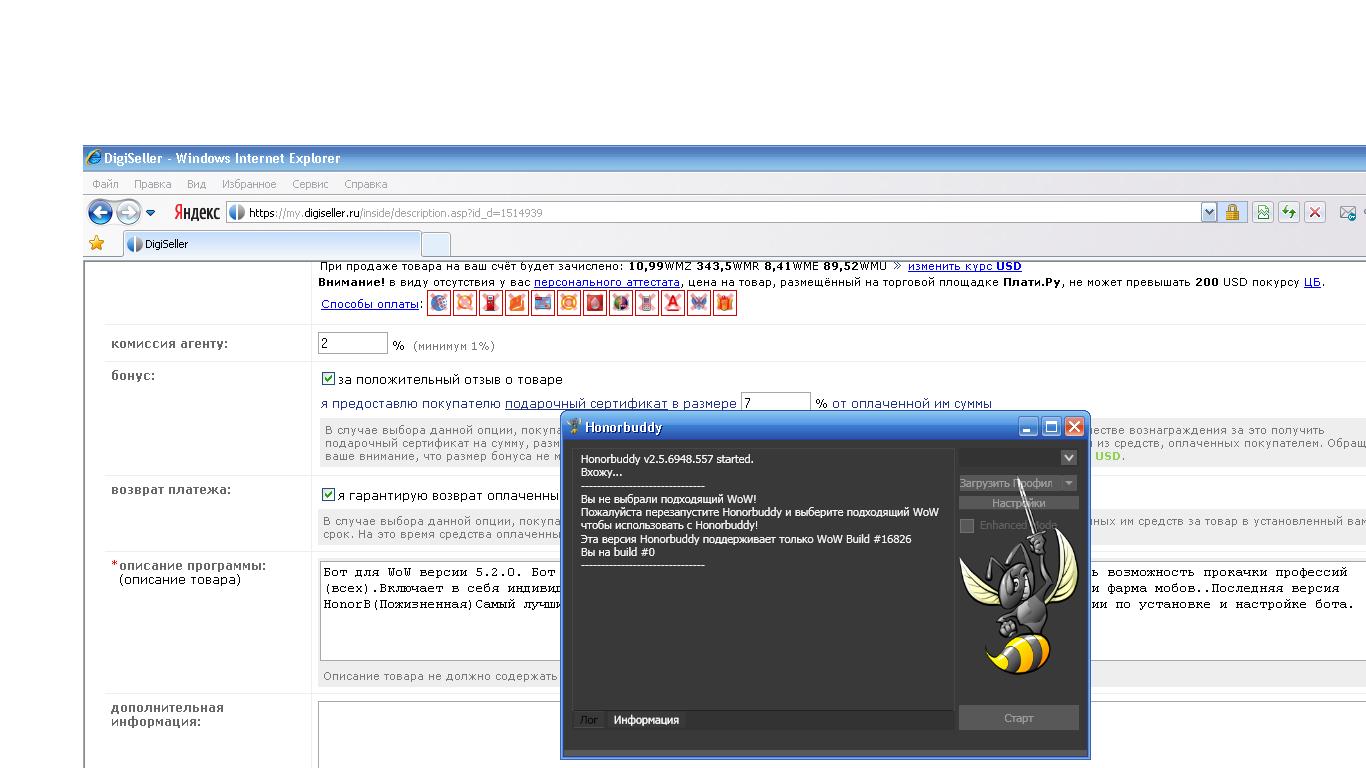Select the DigiSeller browser tab
This screenshot has width=1366, height=768.
(x=272, y=243)
